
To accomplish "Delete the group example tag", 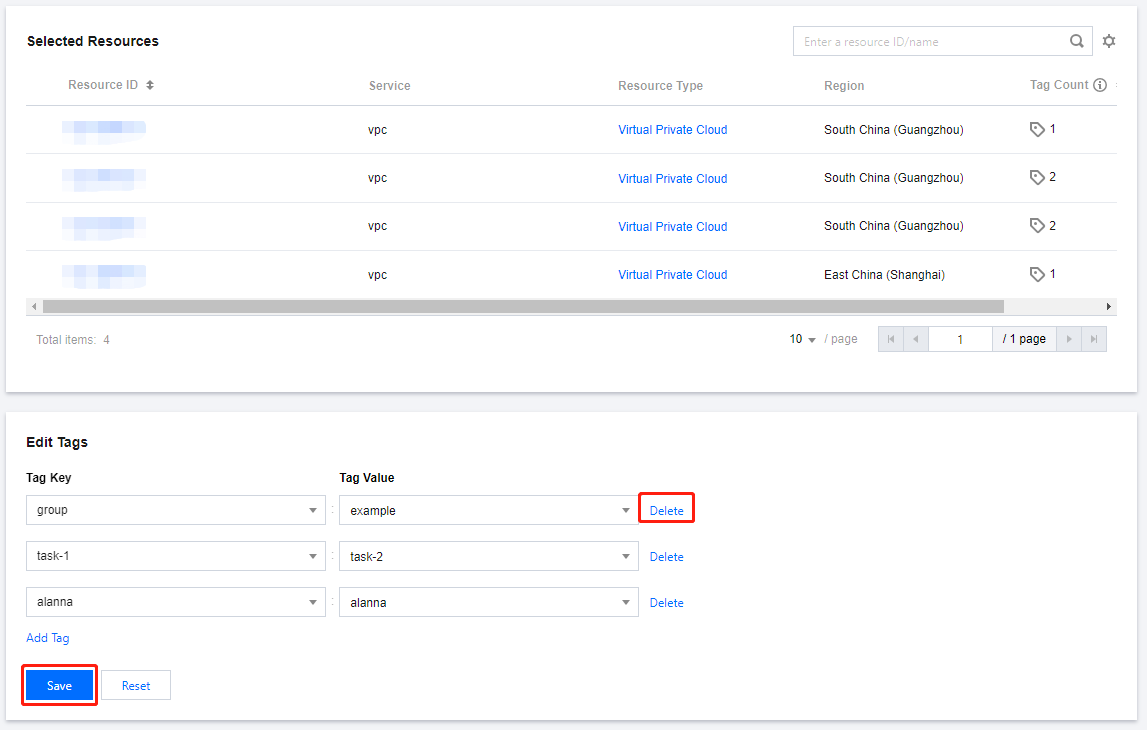I will [666, 510].
